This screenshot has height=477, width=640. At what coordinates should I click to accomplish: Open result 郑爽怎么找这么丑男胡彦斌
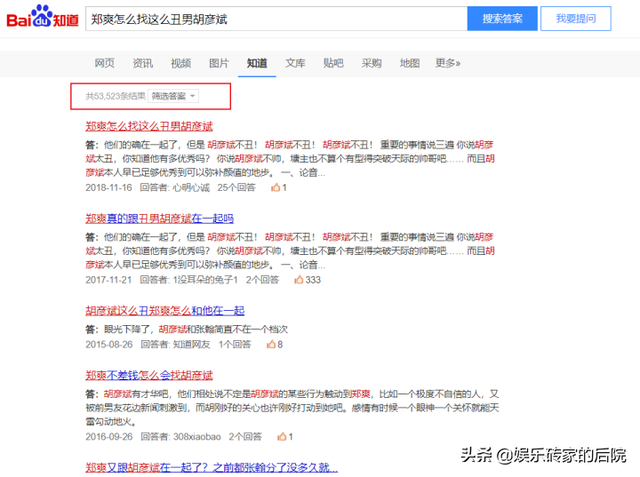tap(149, 126)
